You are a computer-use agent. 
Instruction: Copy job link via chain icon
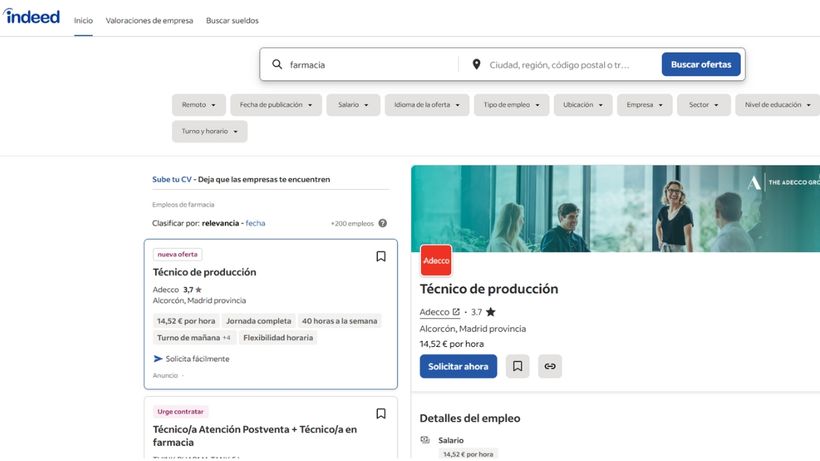550,366
